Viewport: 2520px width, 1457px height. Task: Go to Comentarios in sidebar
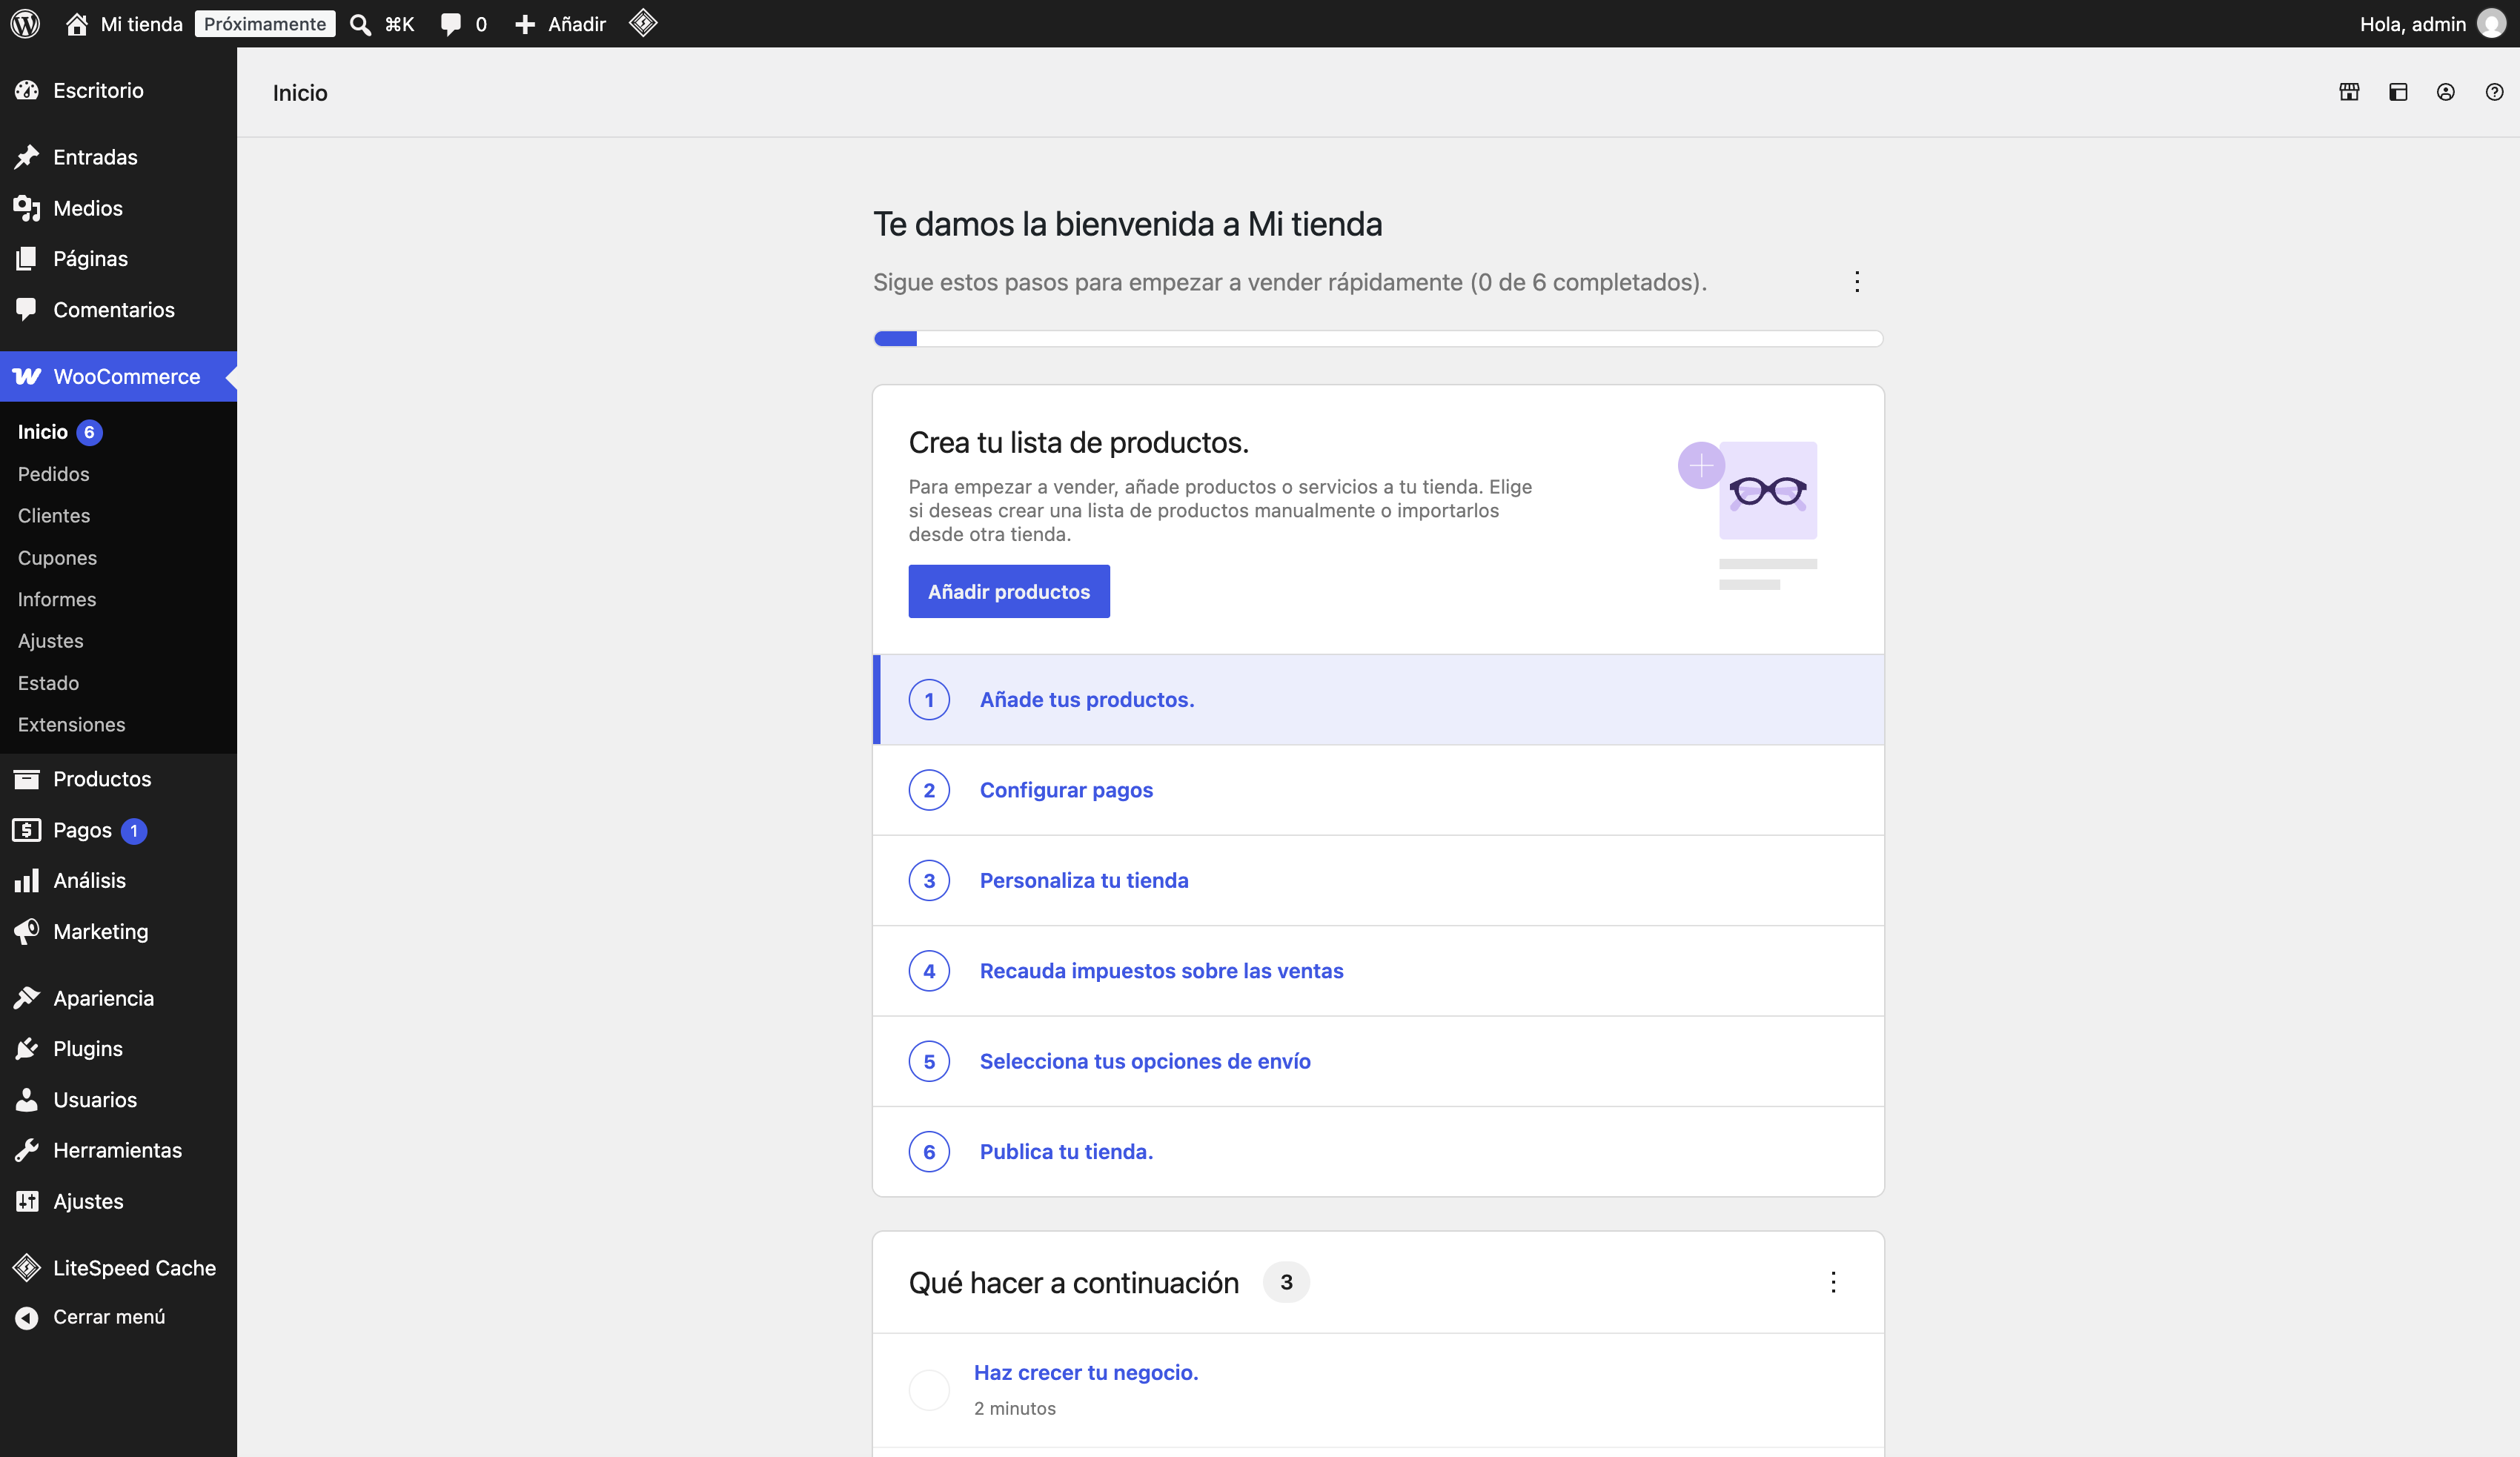pos(118,310)
